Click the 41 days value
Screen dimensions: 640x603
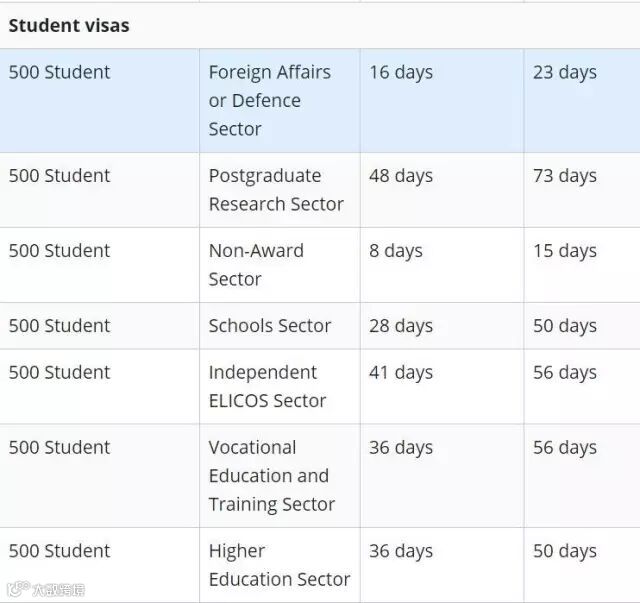pyautogui.click(x=401, y=372)
